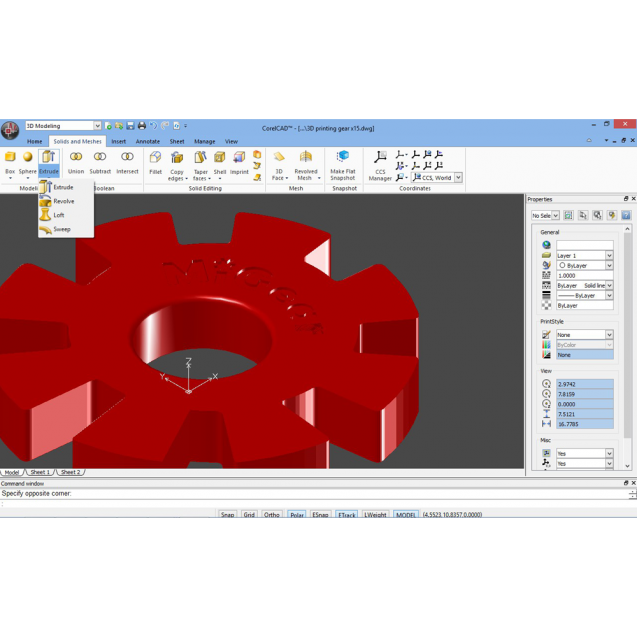Click the Revolved Mesh tool

(x=306, y=166)
